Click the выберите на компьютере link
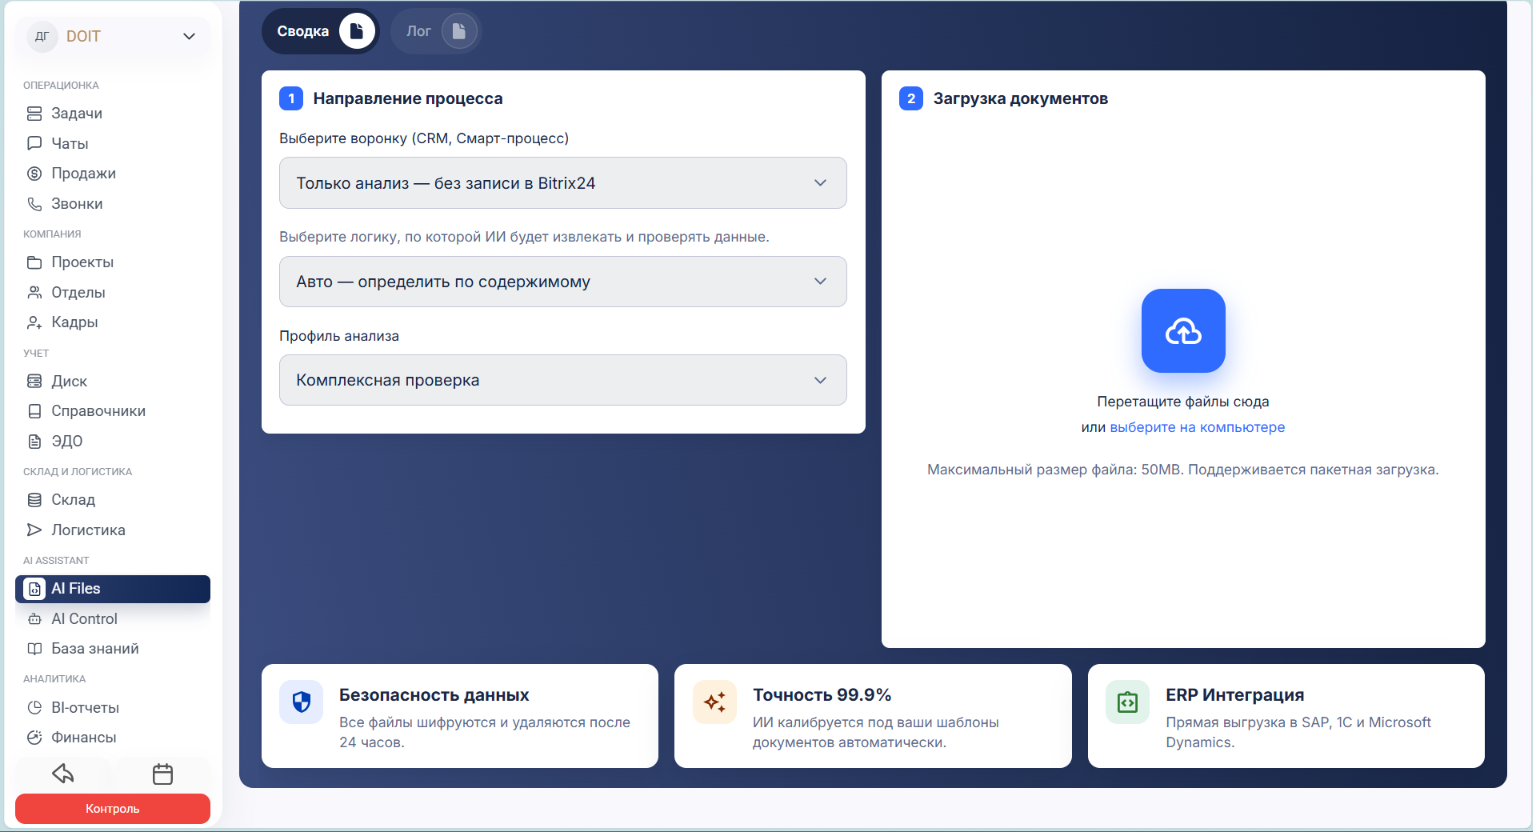The width and height of the screenshot is (1533, 832). pyautogui.click(x=1197, y=427)
